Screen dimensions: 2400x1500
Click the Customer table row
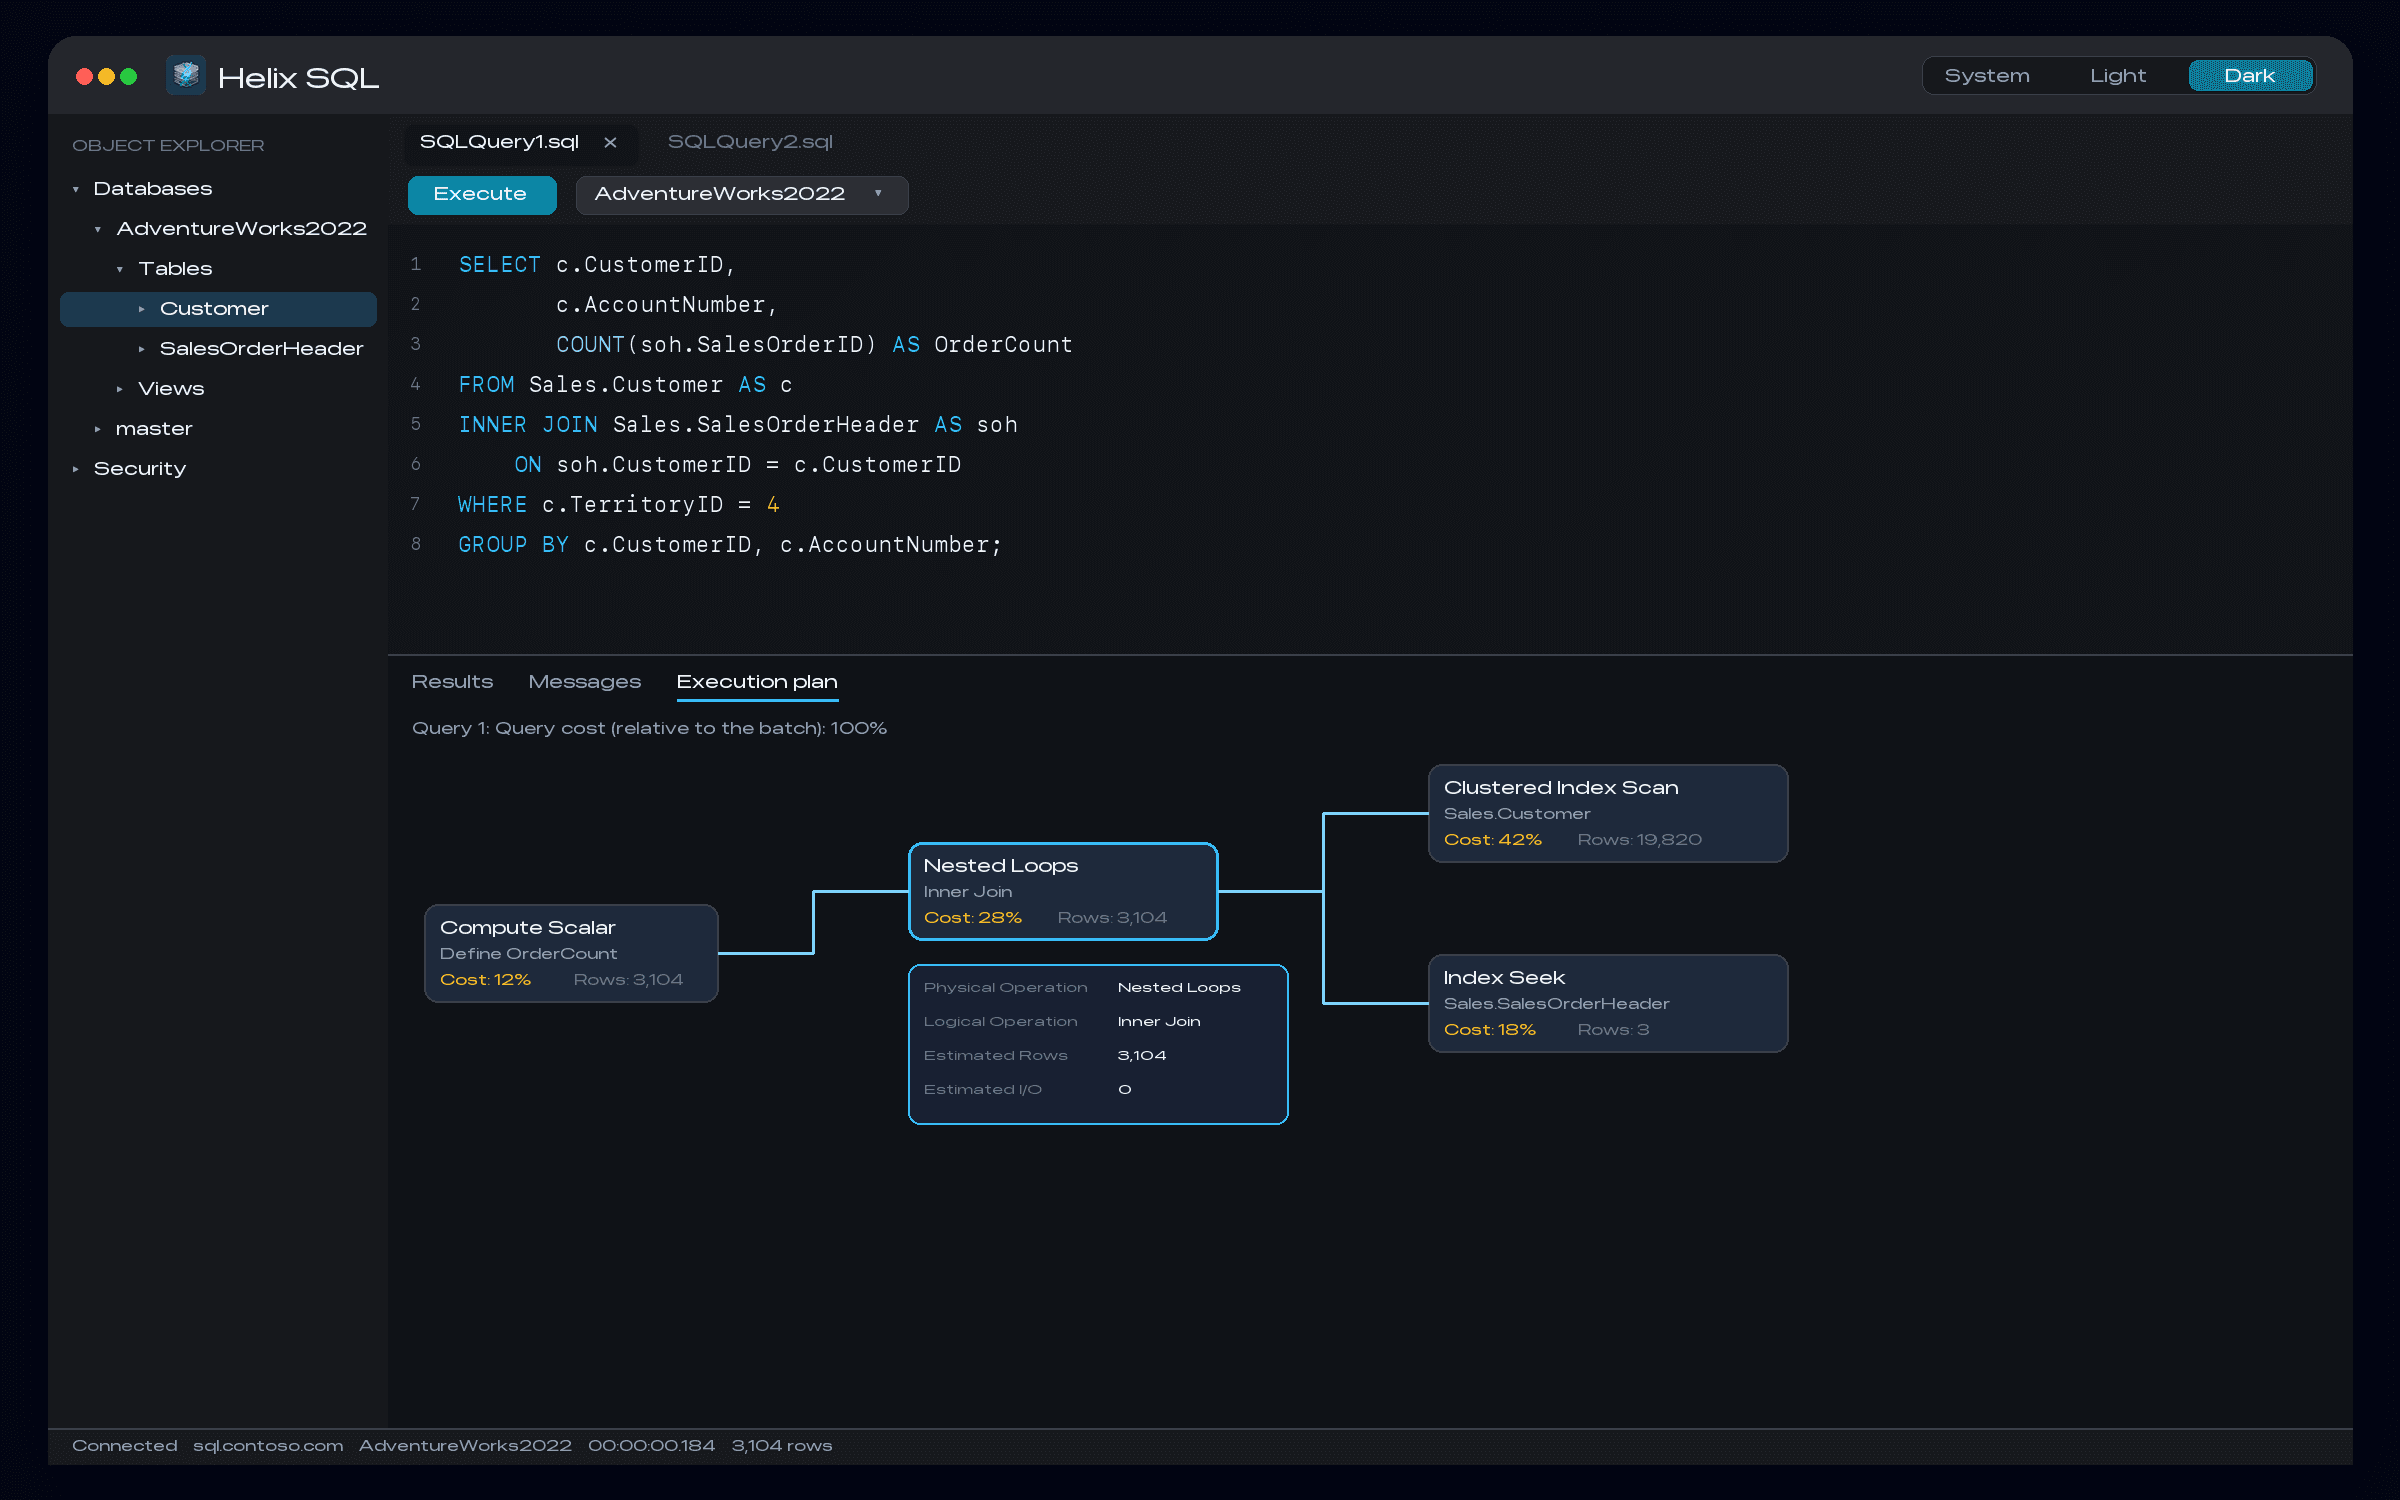click(x=218, y=309)
